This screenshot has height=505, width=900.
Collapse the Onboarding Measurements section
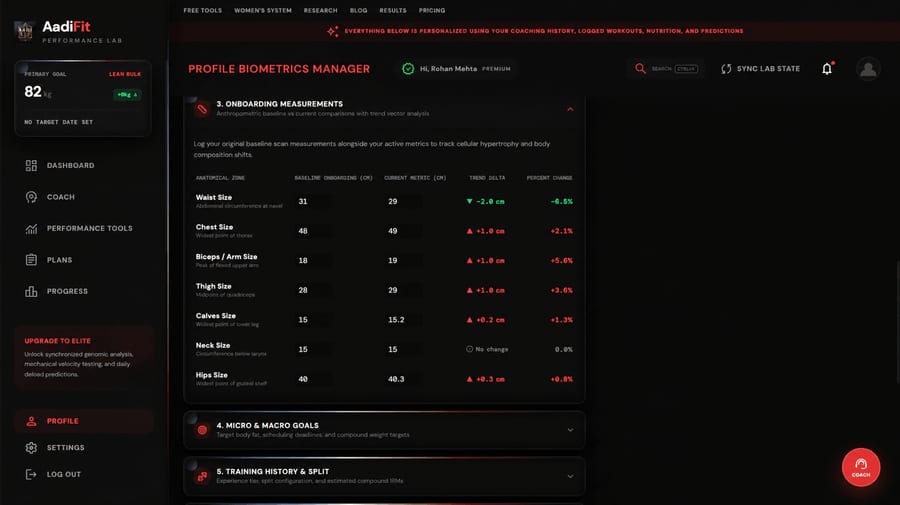click(x=570, y=109)
